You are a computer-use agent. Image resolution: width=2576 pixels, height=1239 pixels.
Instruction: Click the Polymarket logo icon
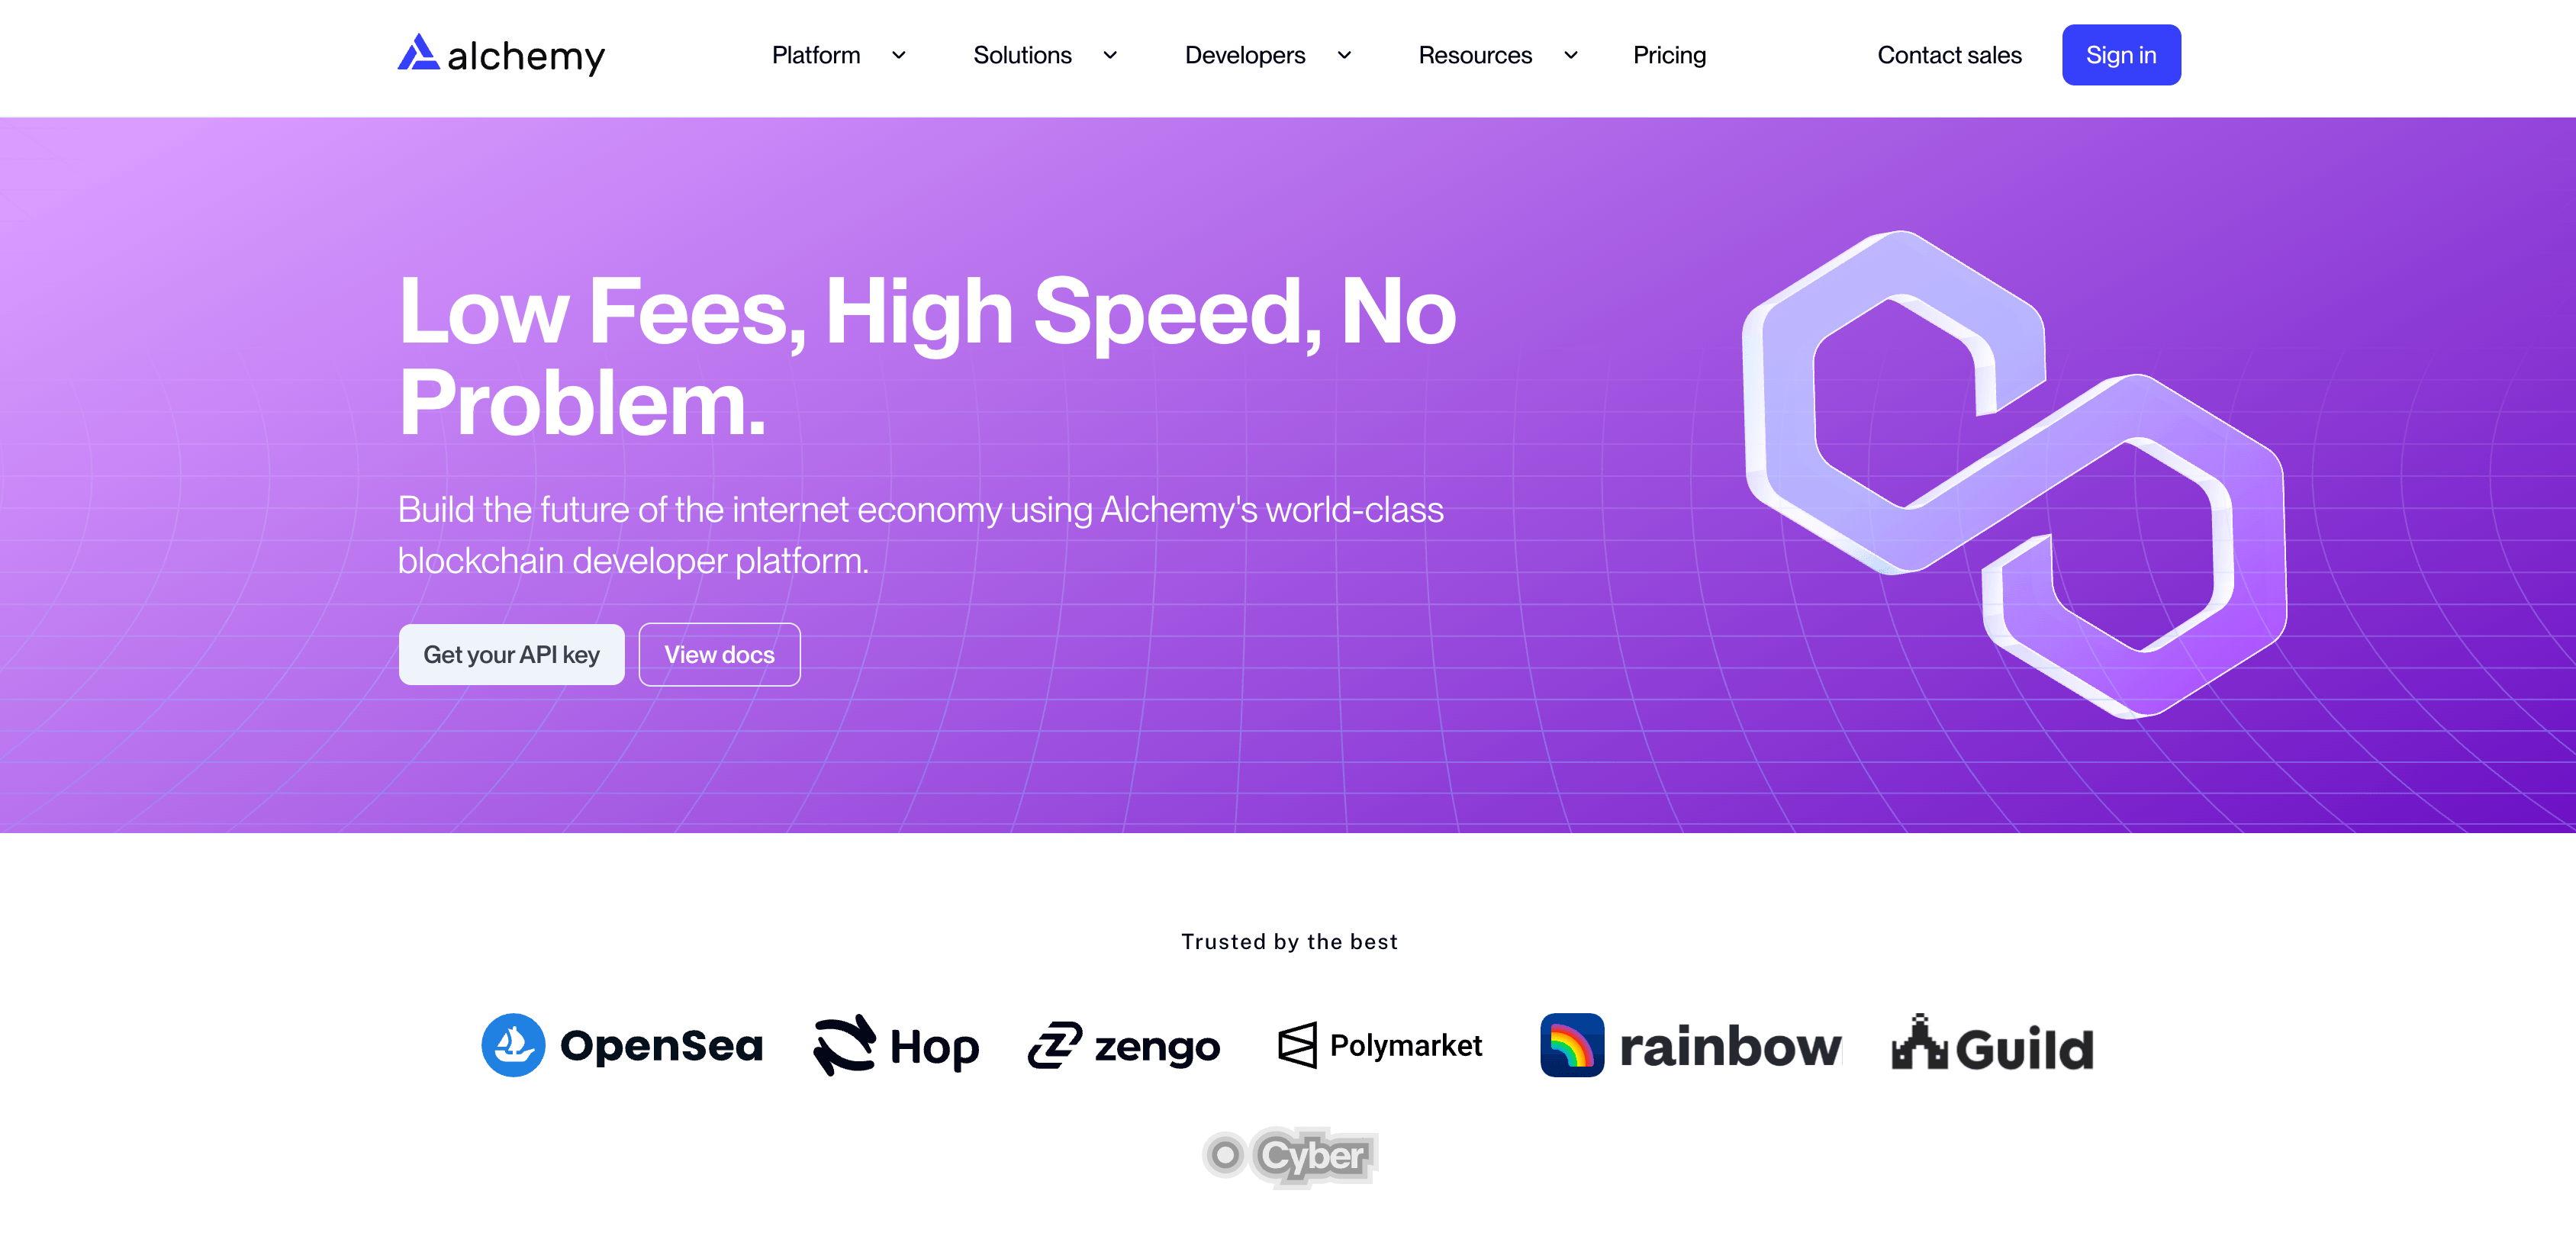(1297, 1045)
